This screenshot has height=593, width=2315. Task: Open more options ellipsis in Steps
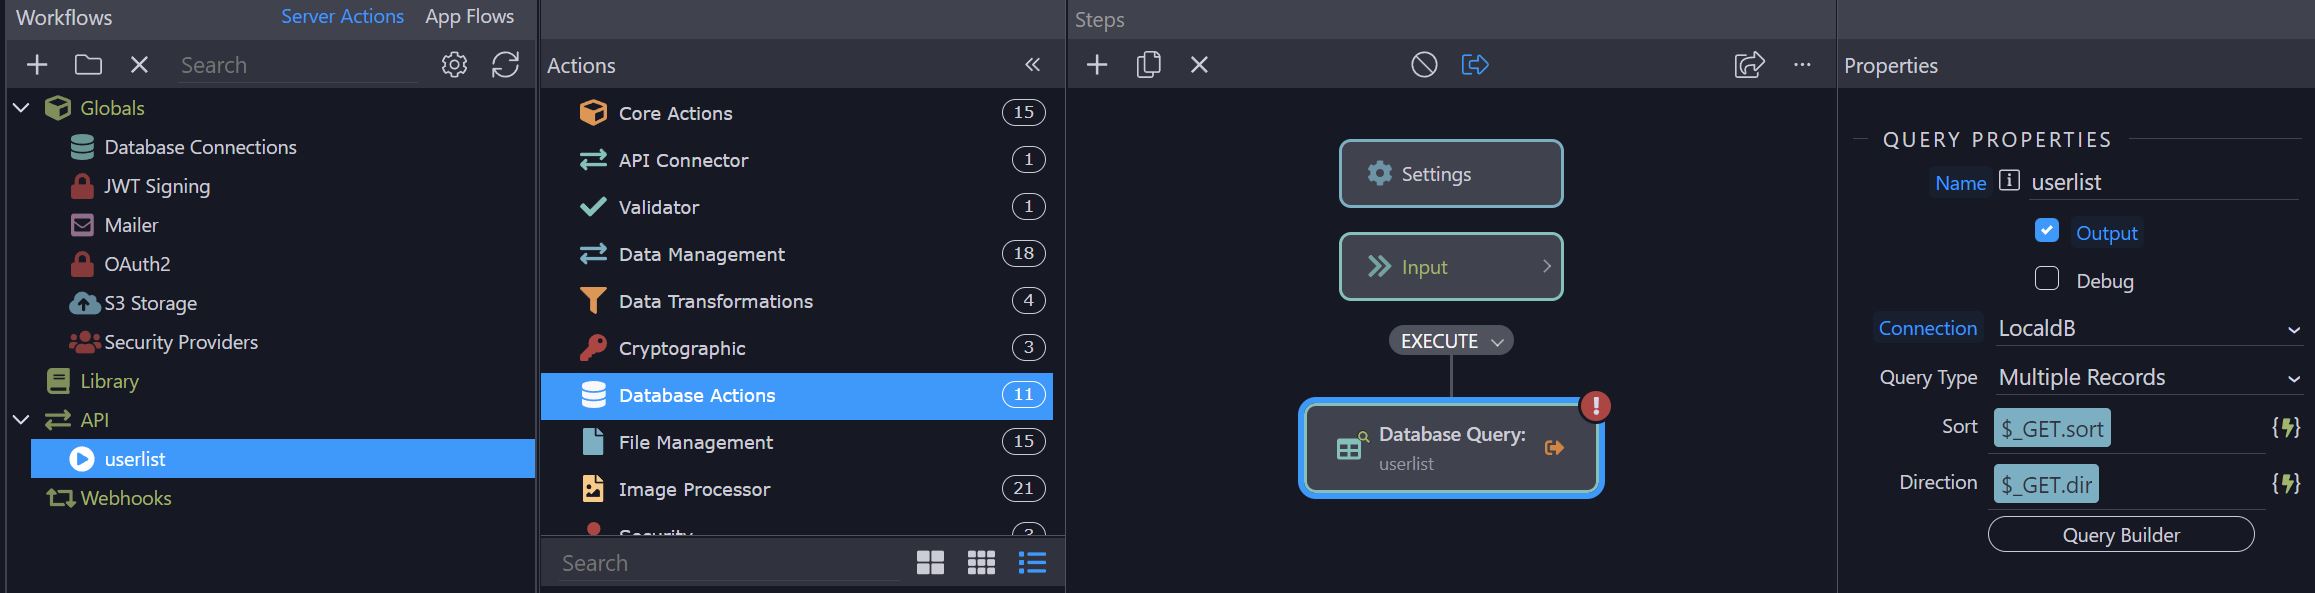tap(1802, 65)
